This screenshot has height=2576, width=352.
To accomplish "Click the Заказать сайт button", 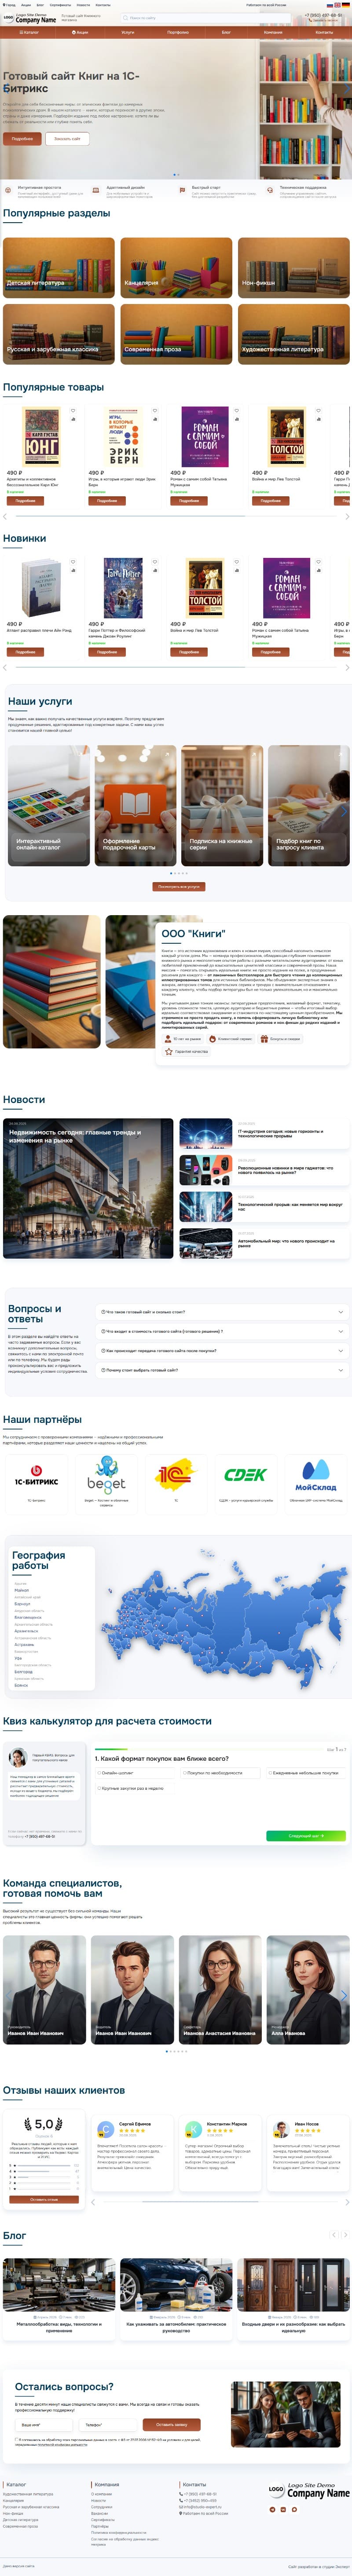I will point(67,139).
